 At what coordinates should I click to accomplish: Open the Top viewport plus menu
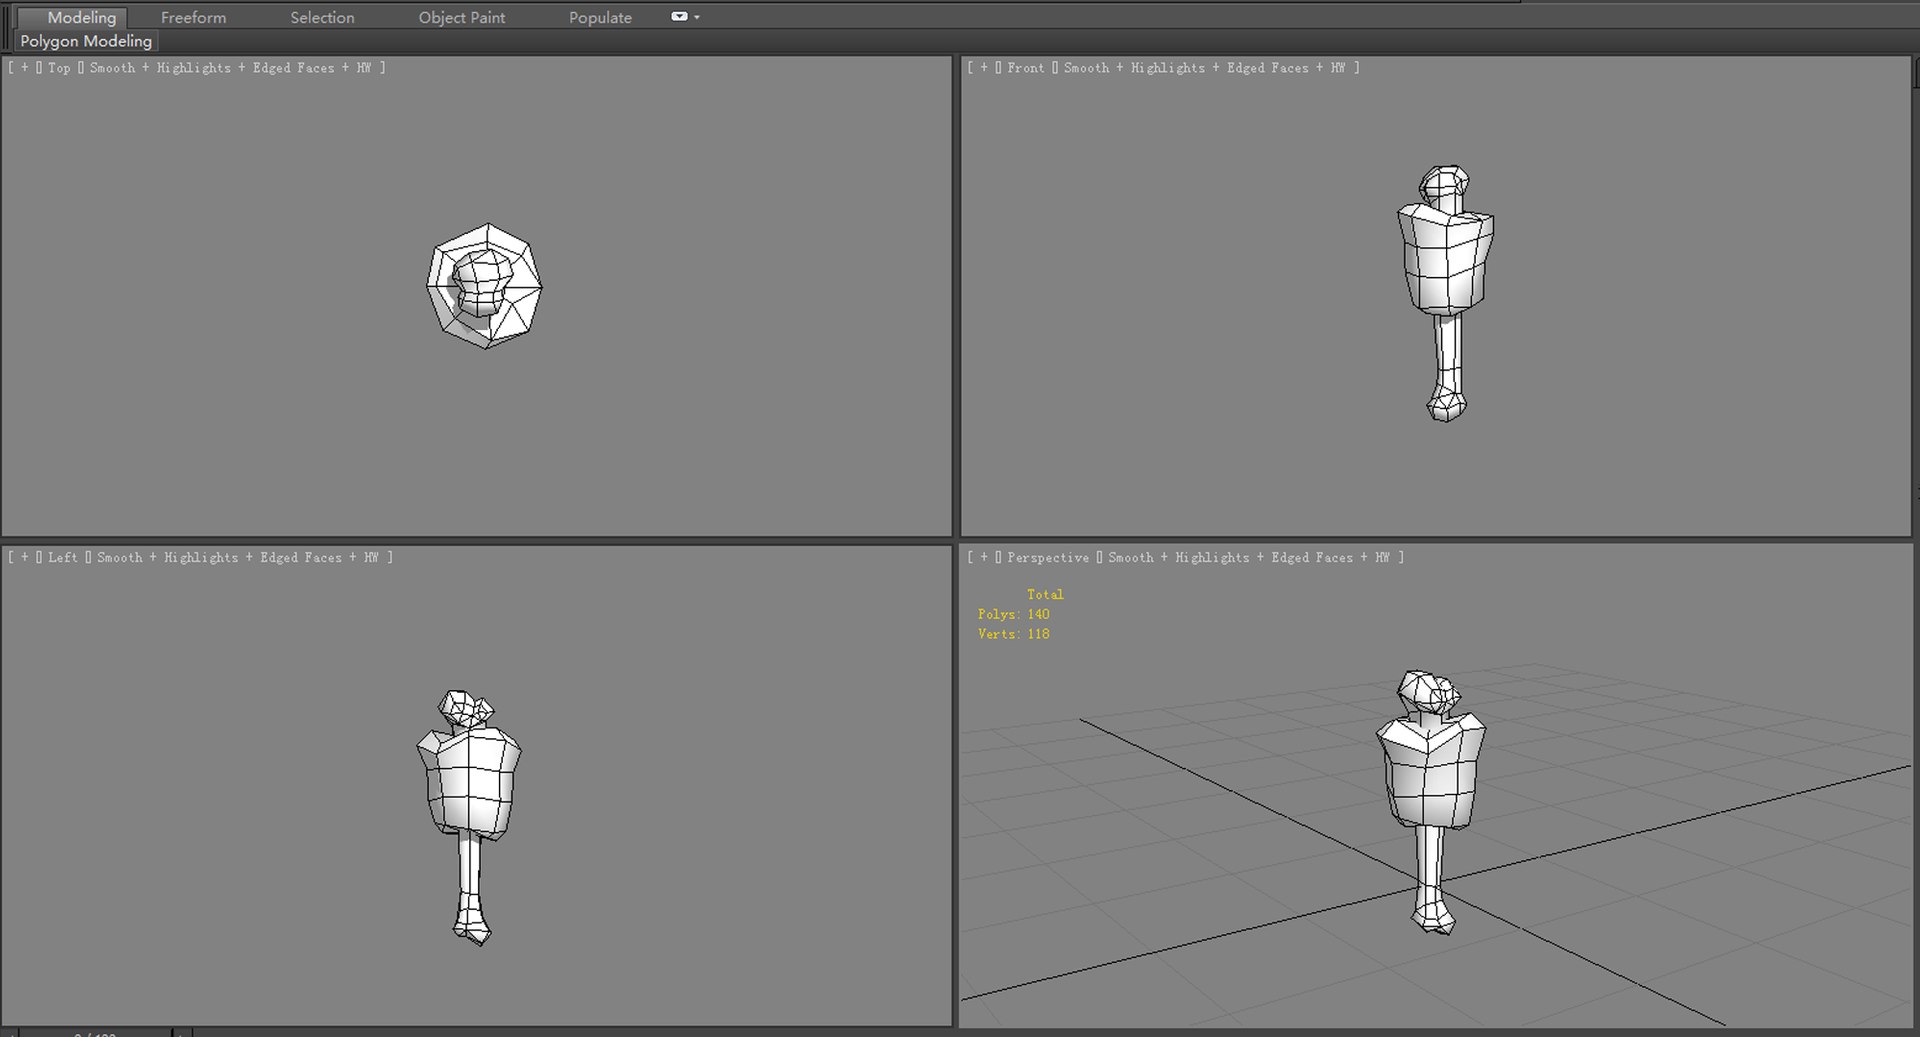click(24, 68)
